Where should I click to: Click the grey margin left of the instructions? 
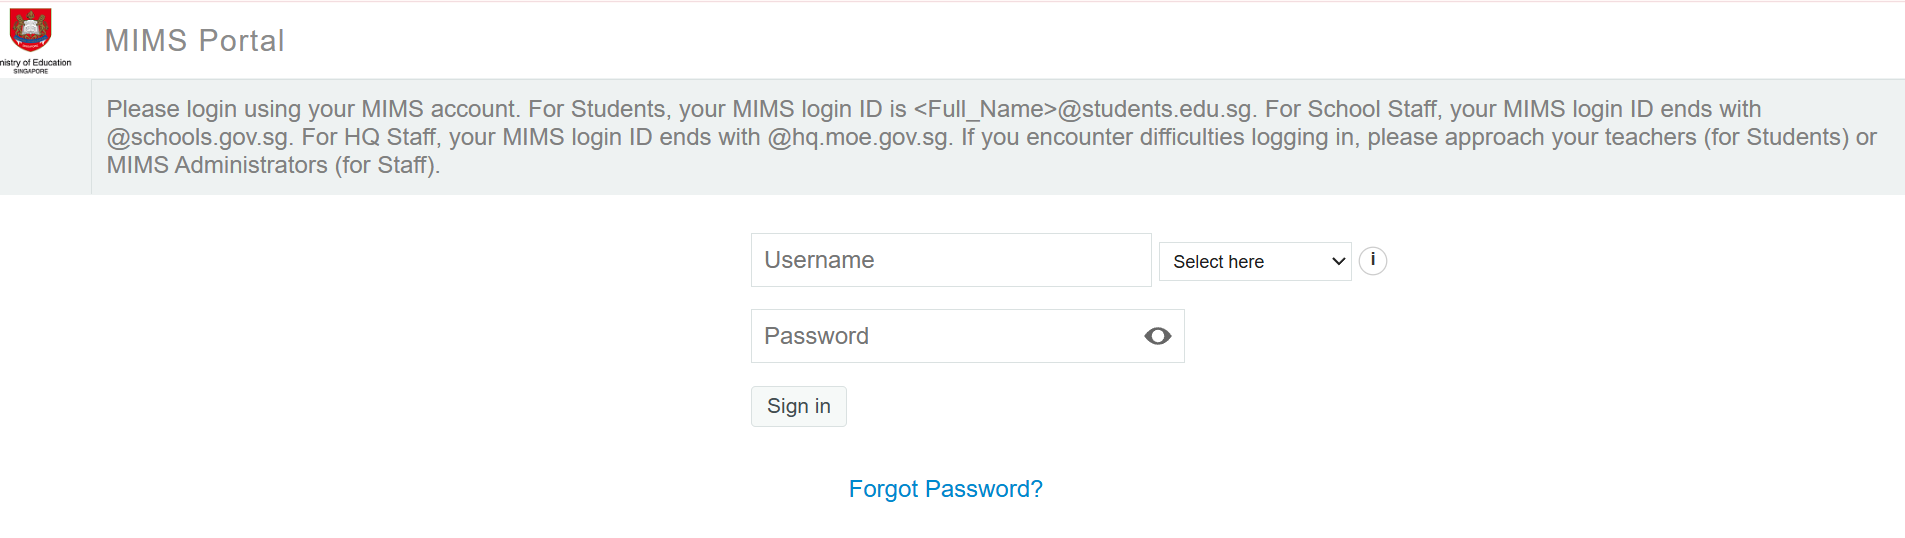pos(45,137)
